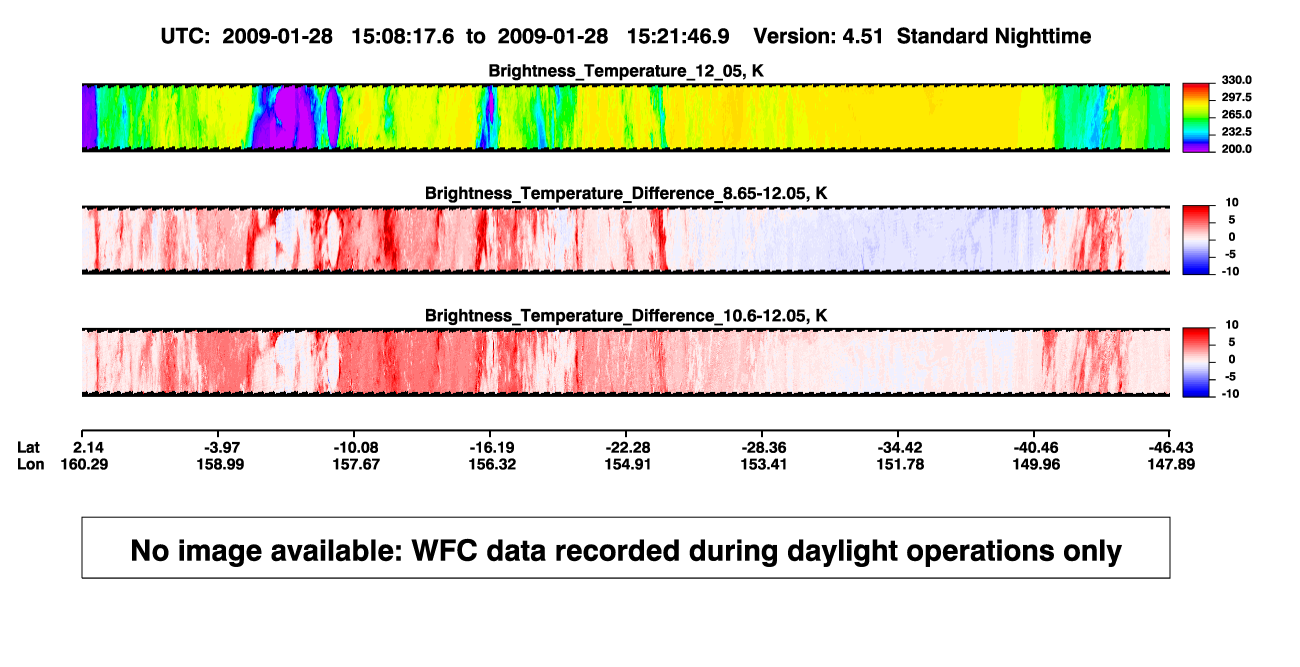The image size is (1300, 667).
Task: Click the red-blue colorbar of the 8.65-12.05 plot
Action: pyautogui.click(x=1196, y=240)
